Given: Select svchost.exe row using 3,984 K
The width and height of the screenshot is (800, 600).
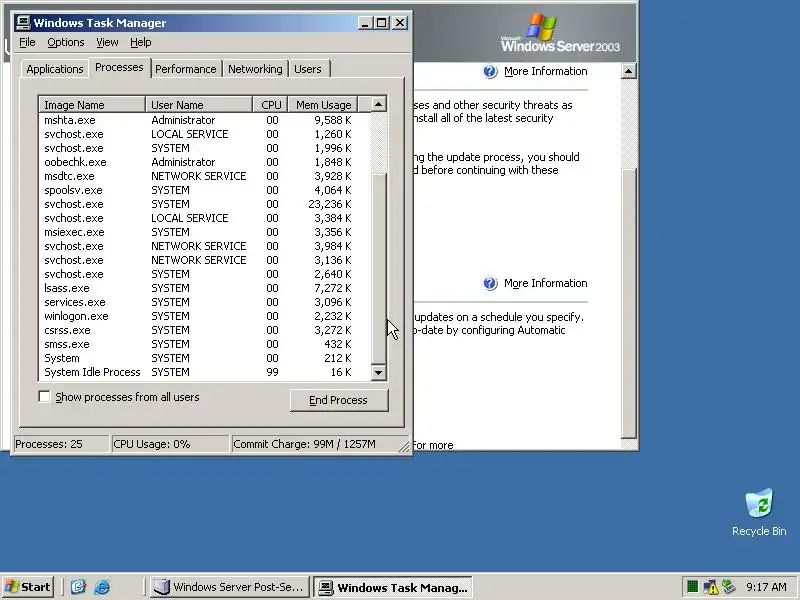Looking at the screenshot, I should coord(205,246).
